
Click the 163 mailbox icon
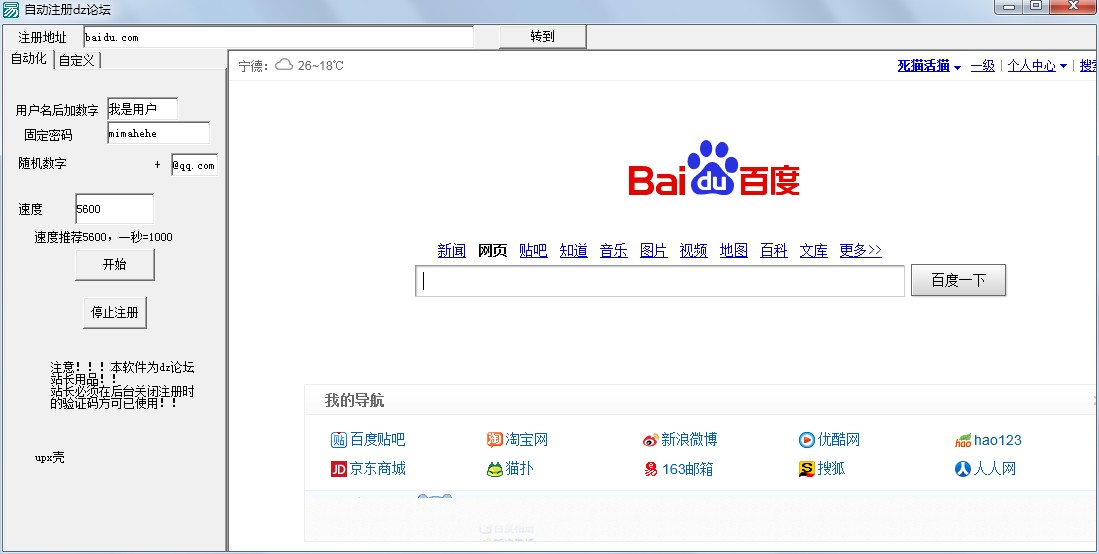(651, 469)
